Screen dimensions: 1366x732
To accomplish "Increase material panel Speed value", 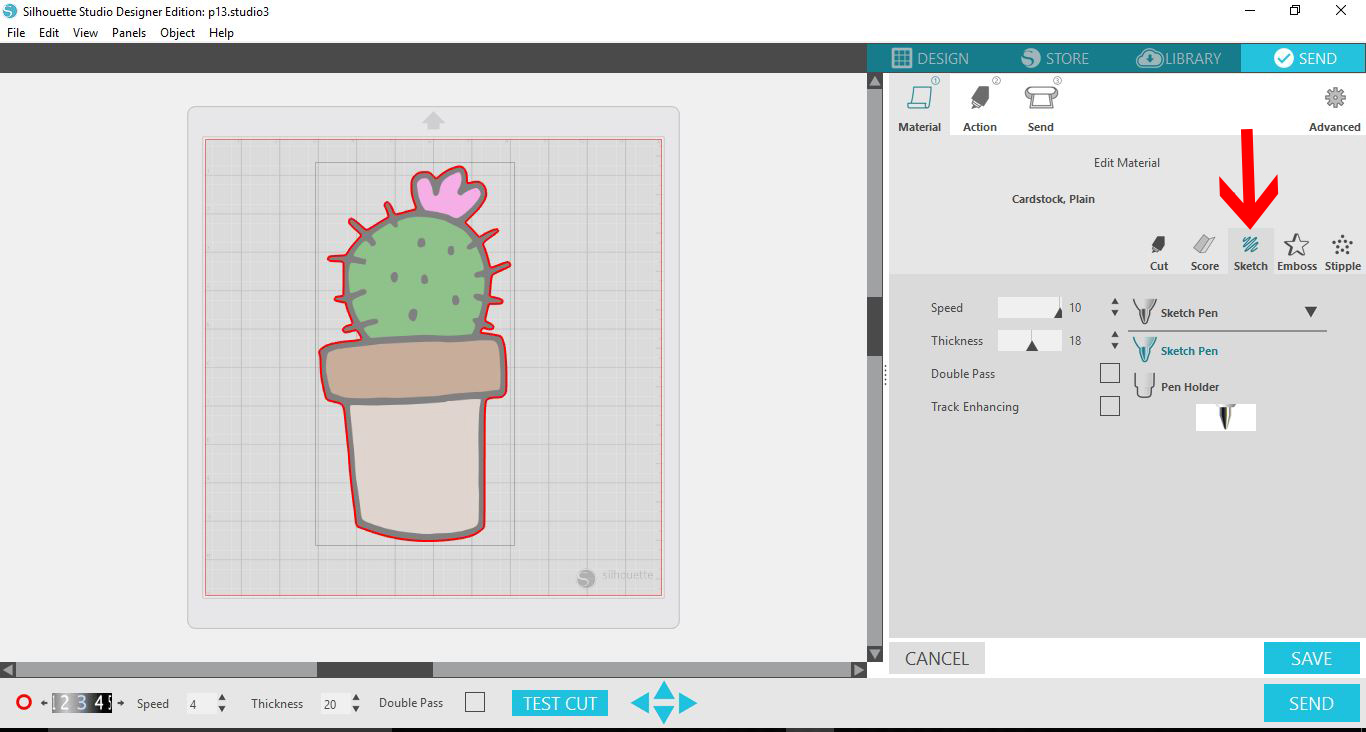I will tap(1115, 302).
